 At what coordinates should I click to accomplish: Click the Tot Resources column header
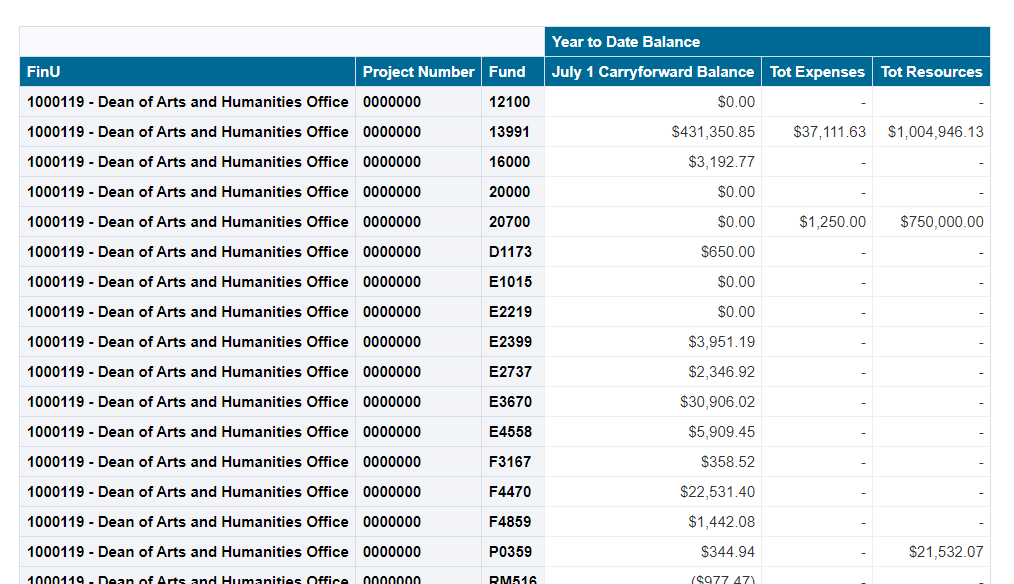click(x=931, y=72)
